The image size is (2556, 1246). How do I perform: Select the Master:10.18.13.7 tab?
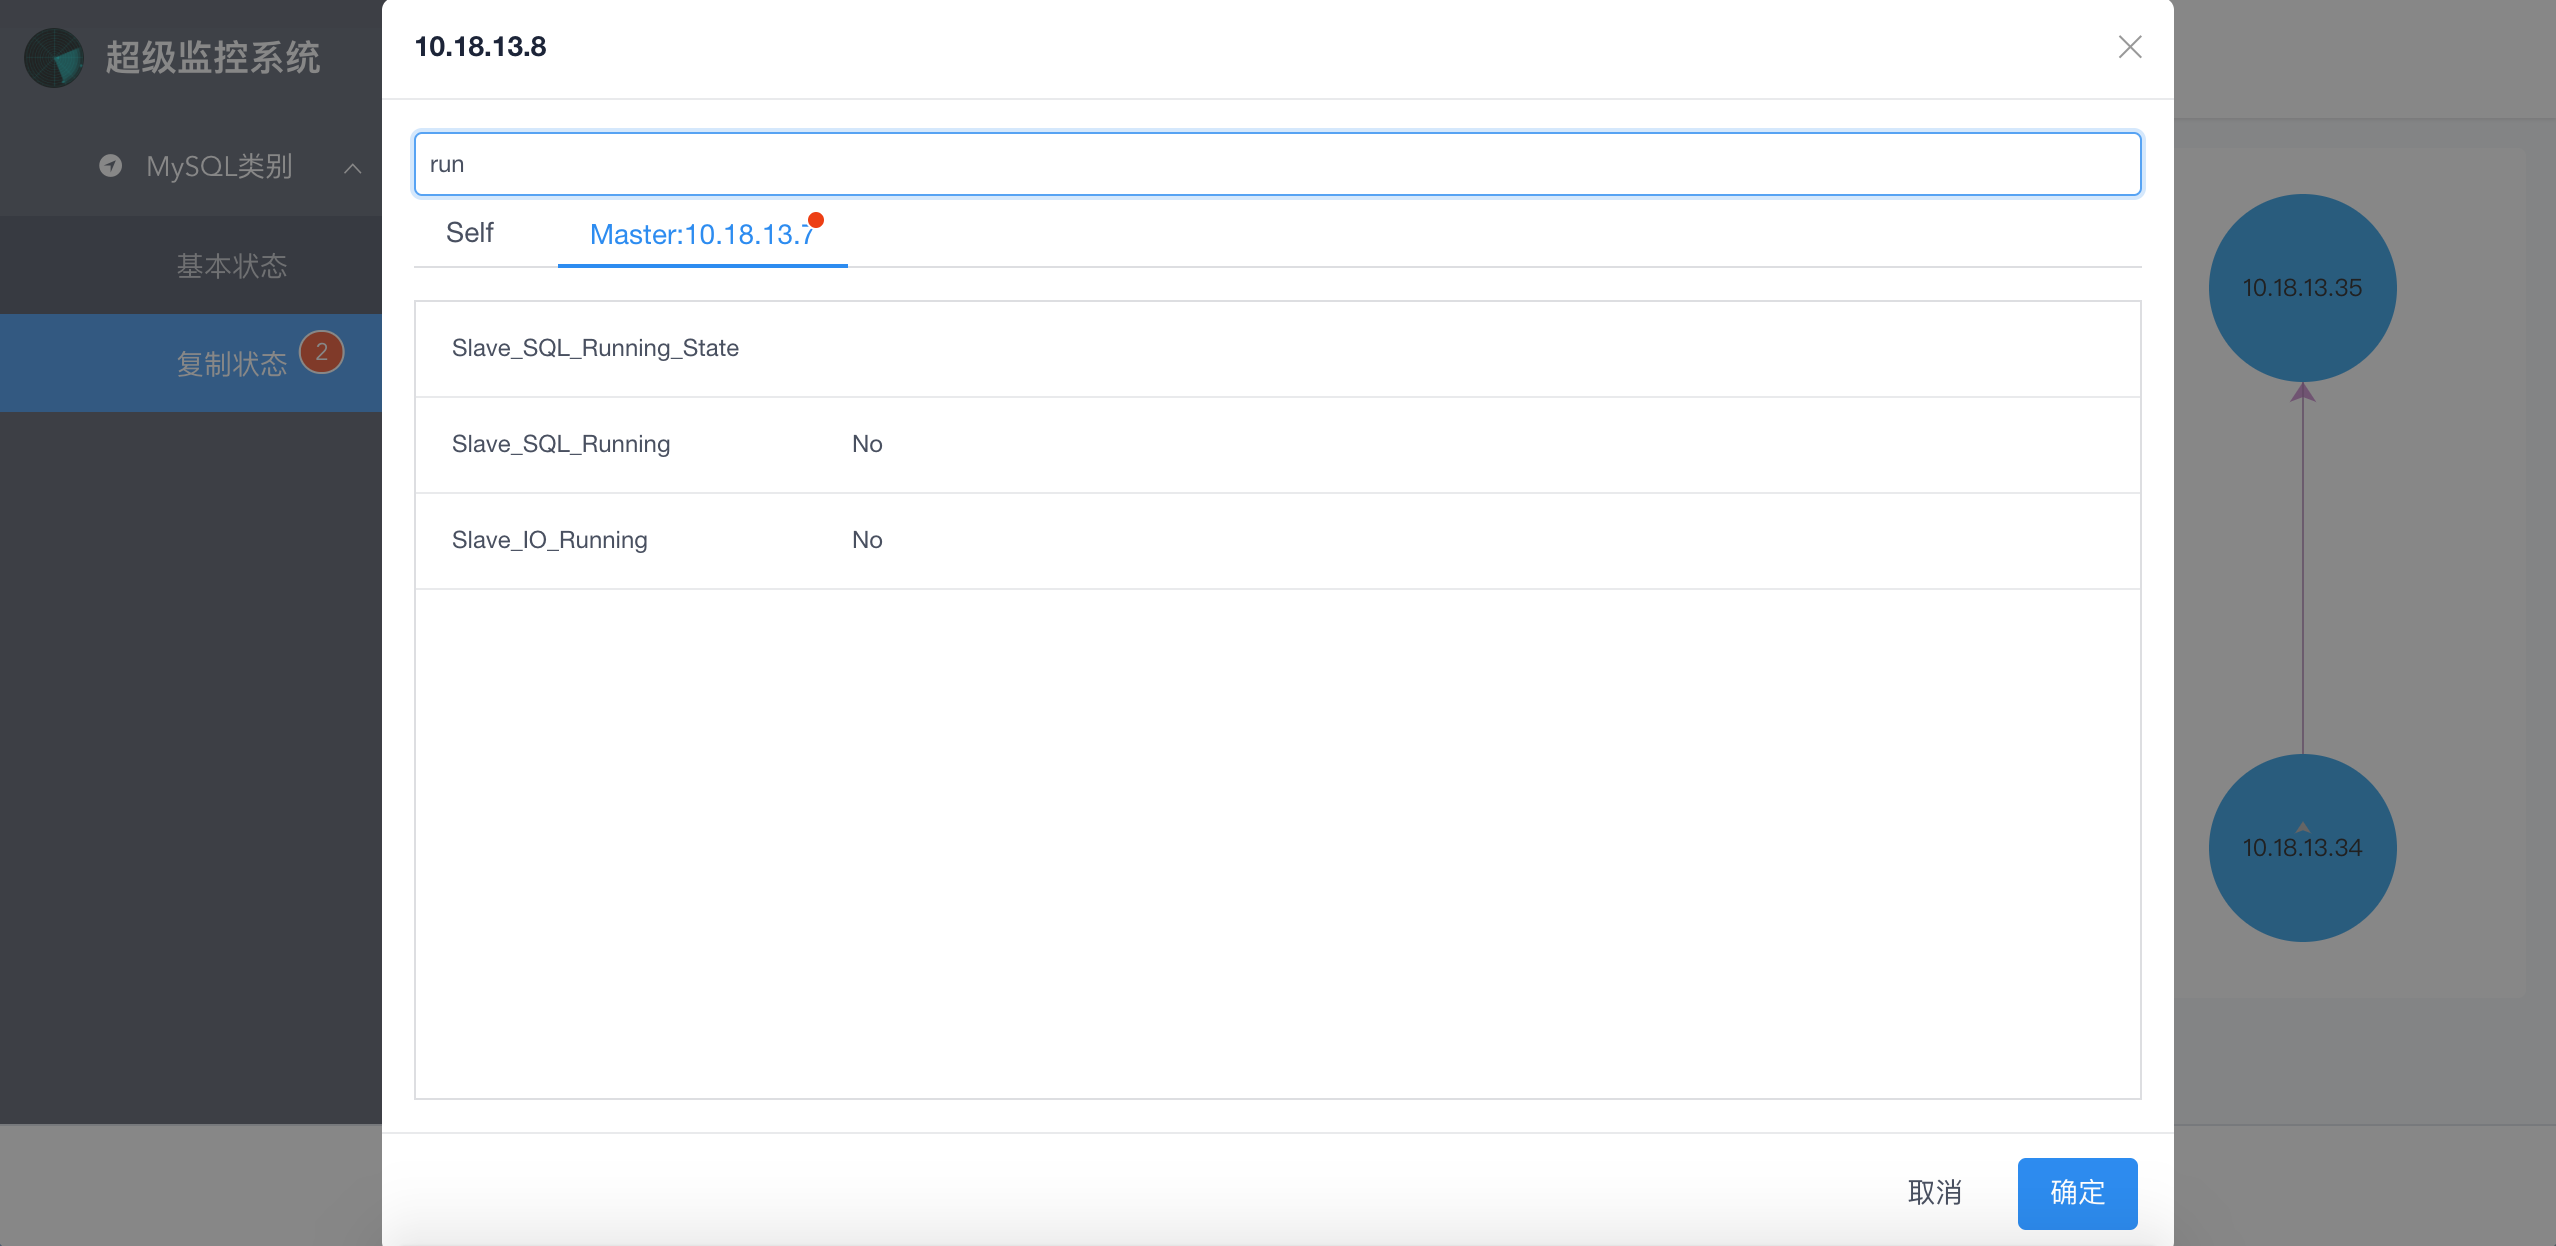point(701,235)
